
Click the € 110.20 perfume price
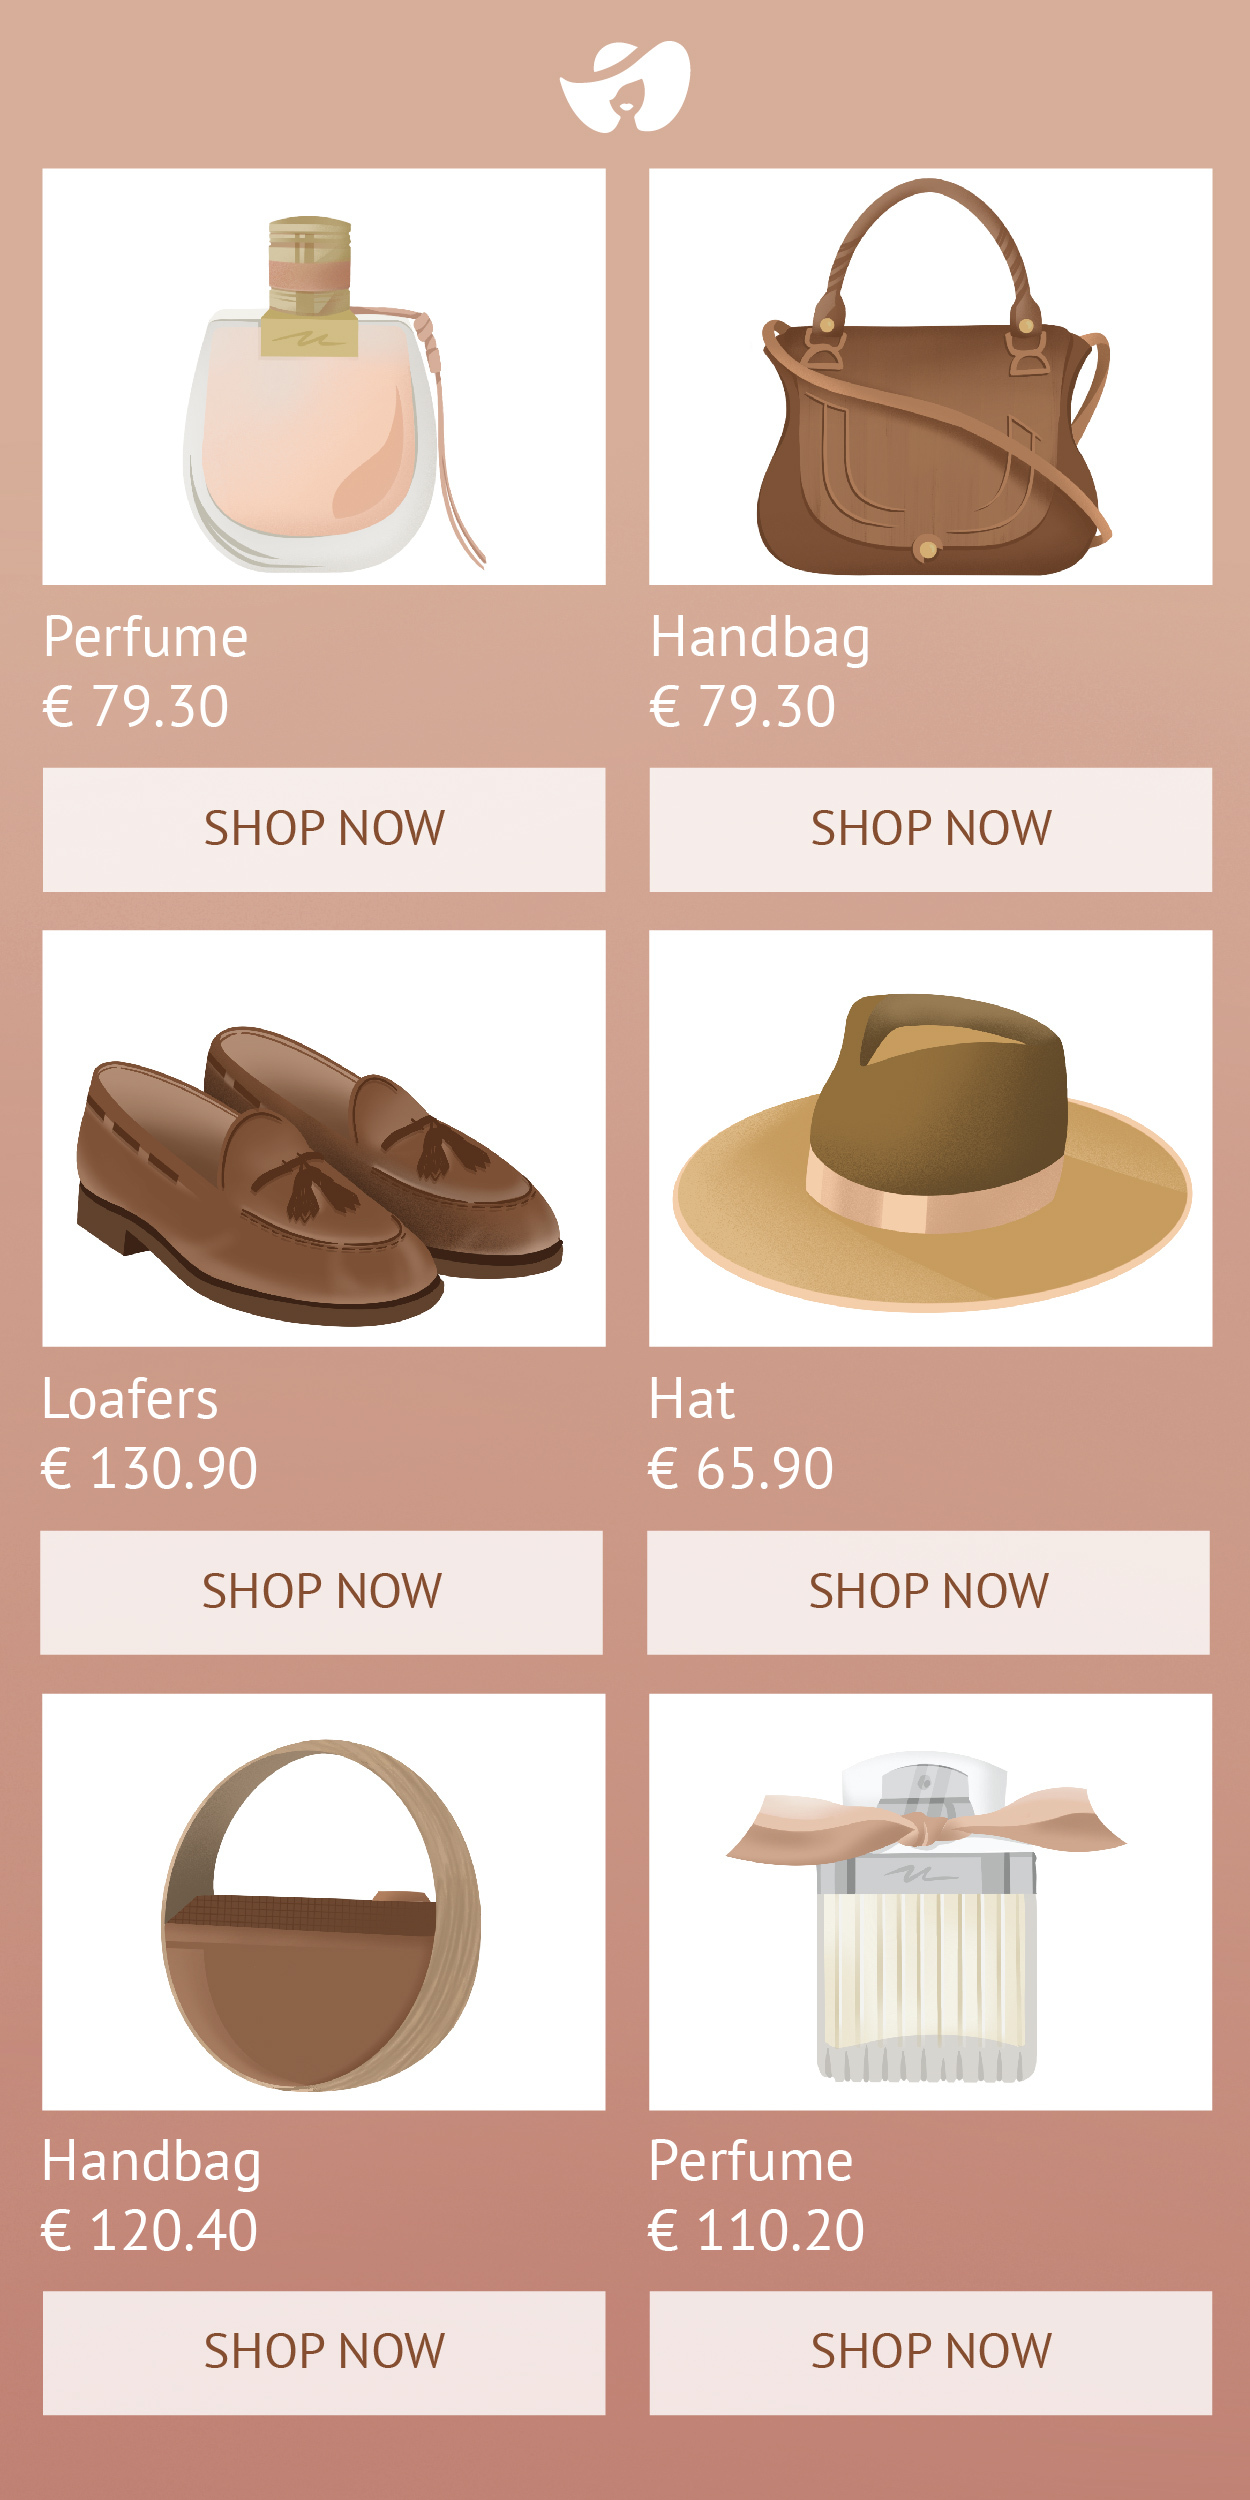(x=756, y=2230)
